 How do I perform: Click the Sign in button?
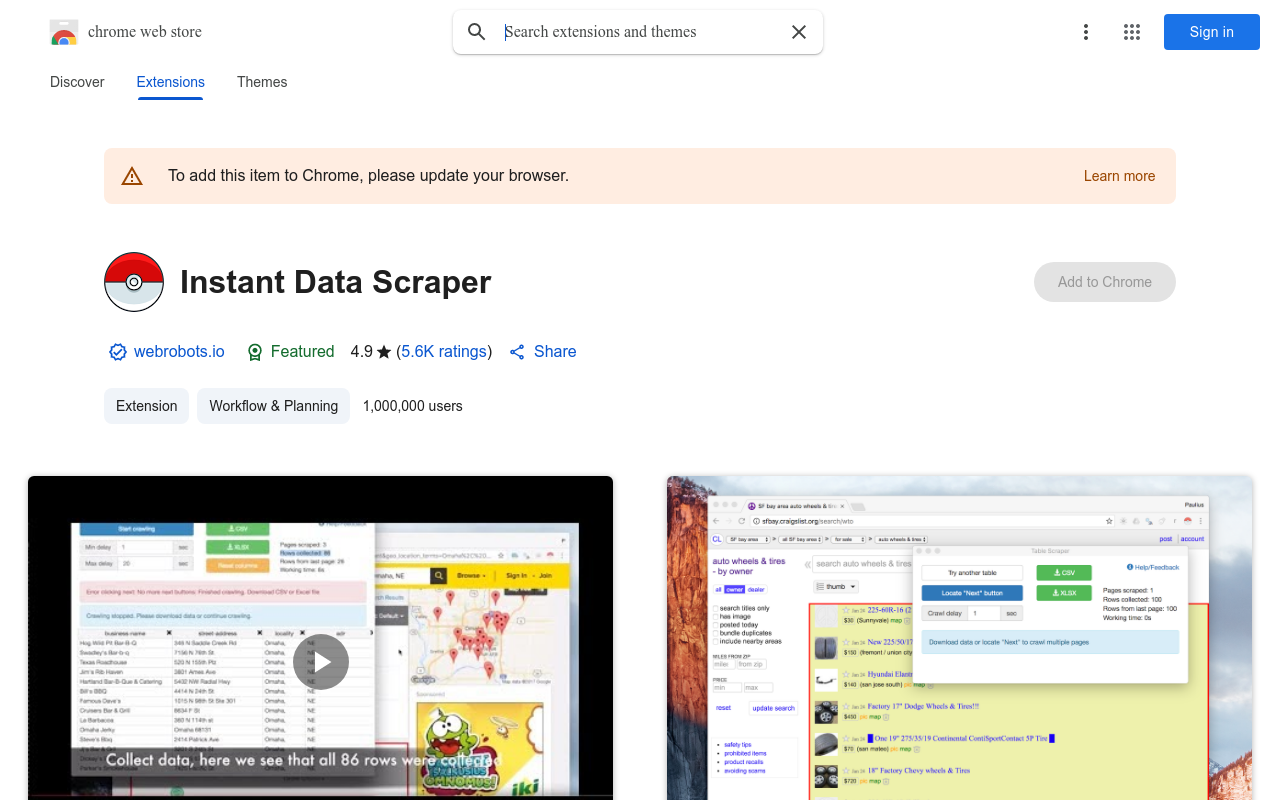[1212, 32]
